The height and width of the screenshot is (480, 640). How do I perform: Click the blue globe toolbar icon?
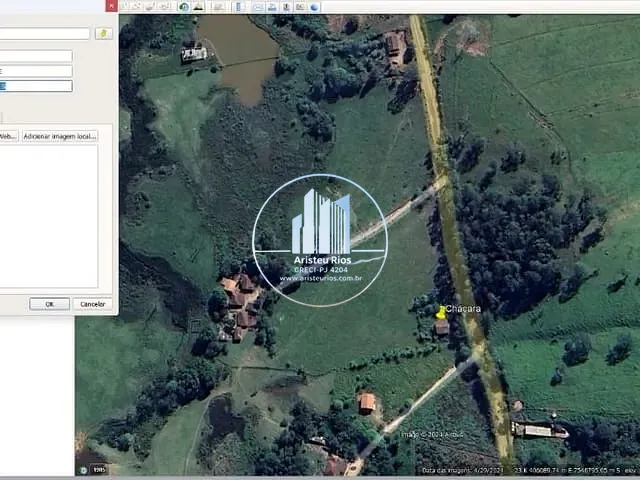coord(314,7)
